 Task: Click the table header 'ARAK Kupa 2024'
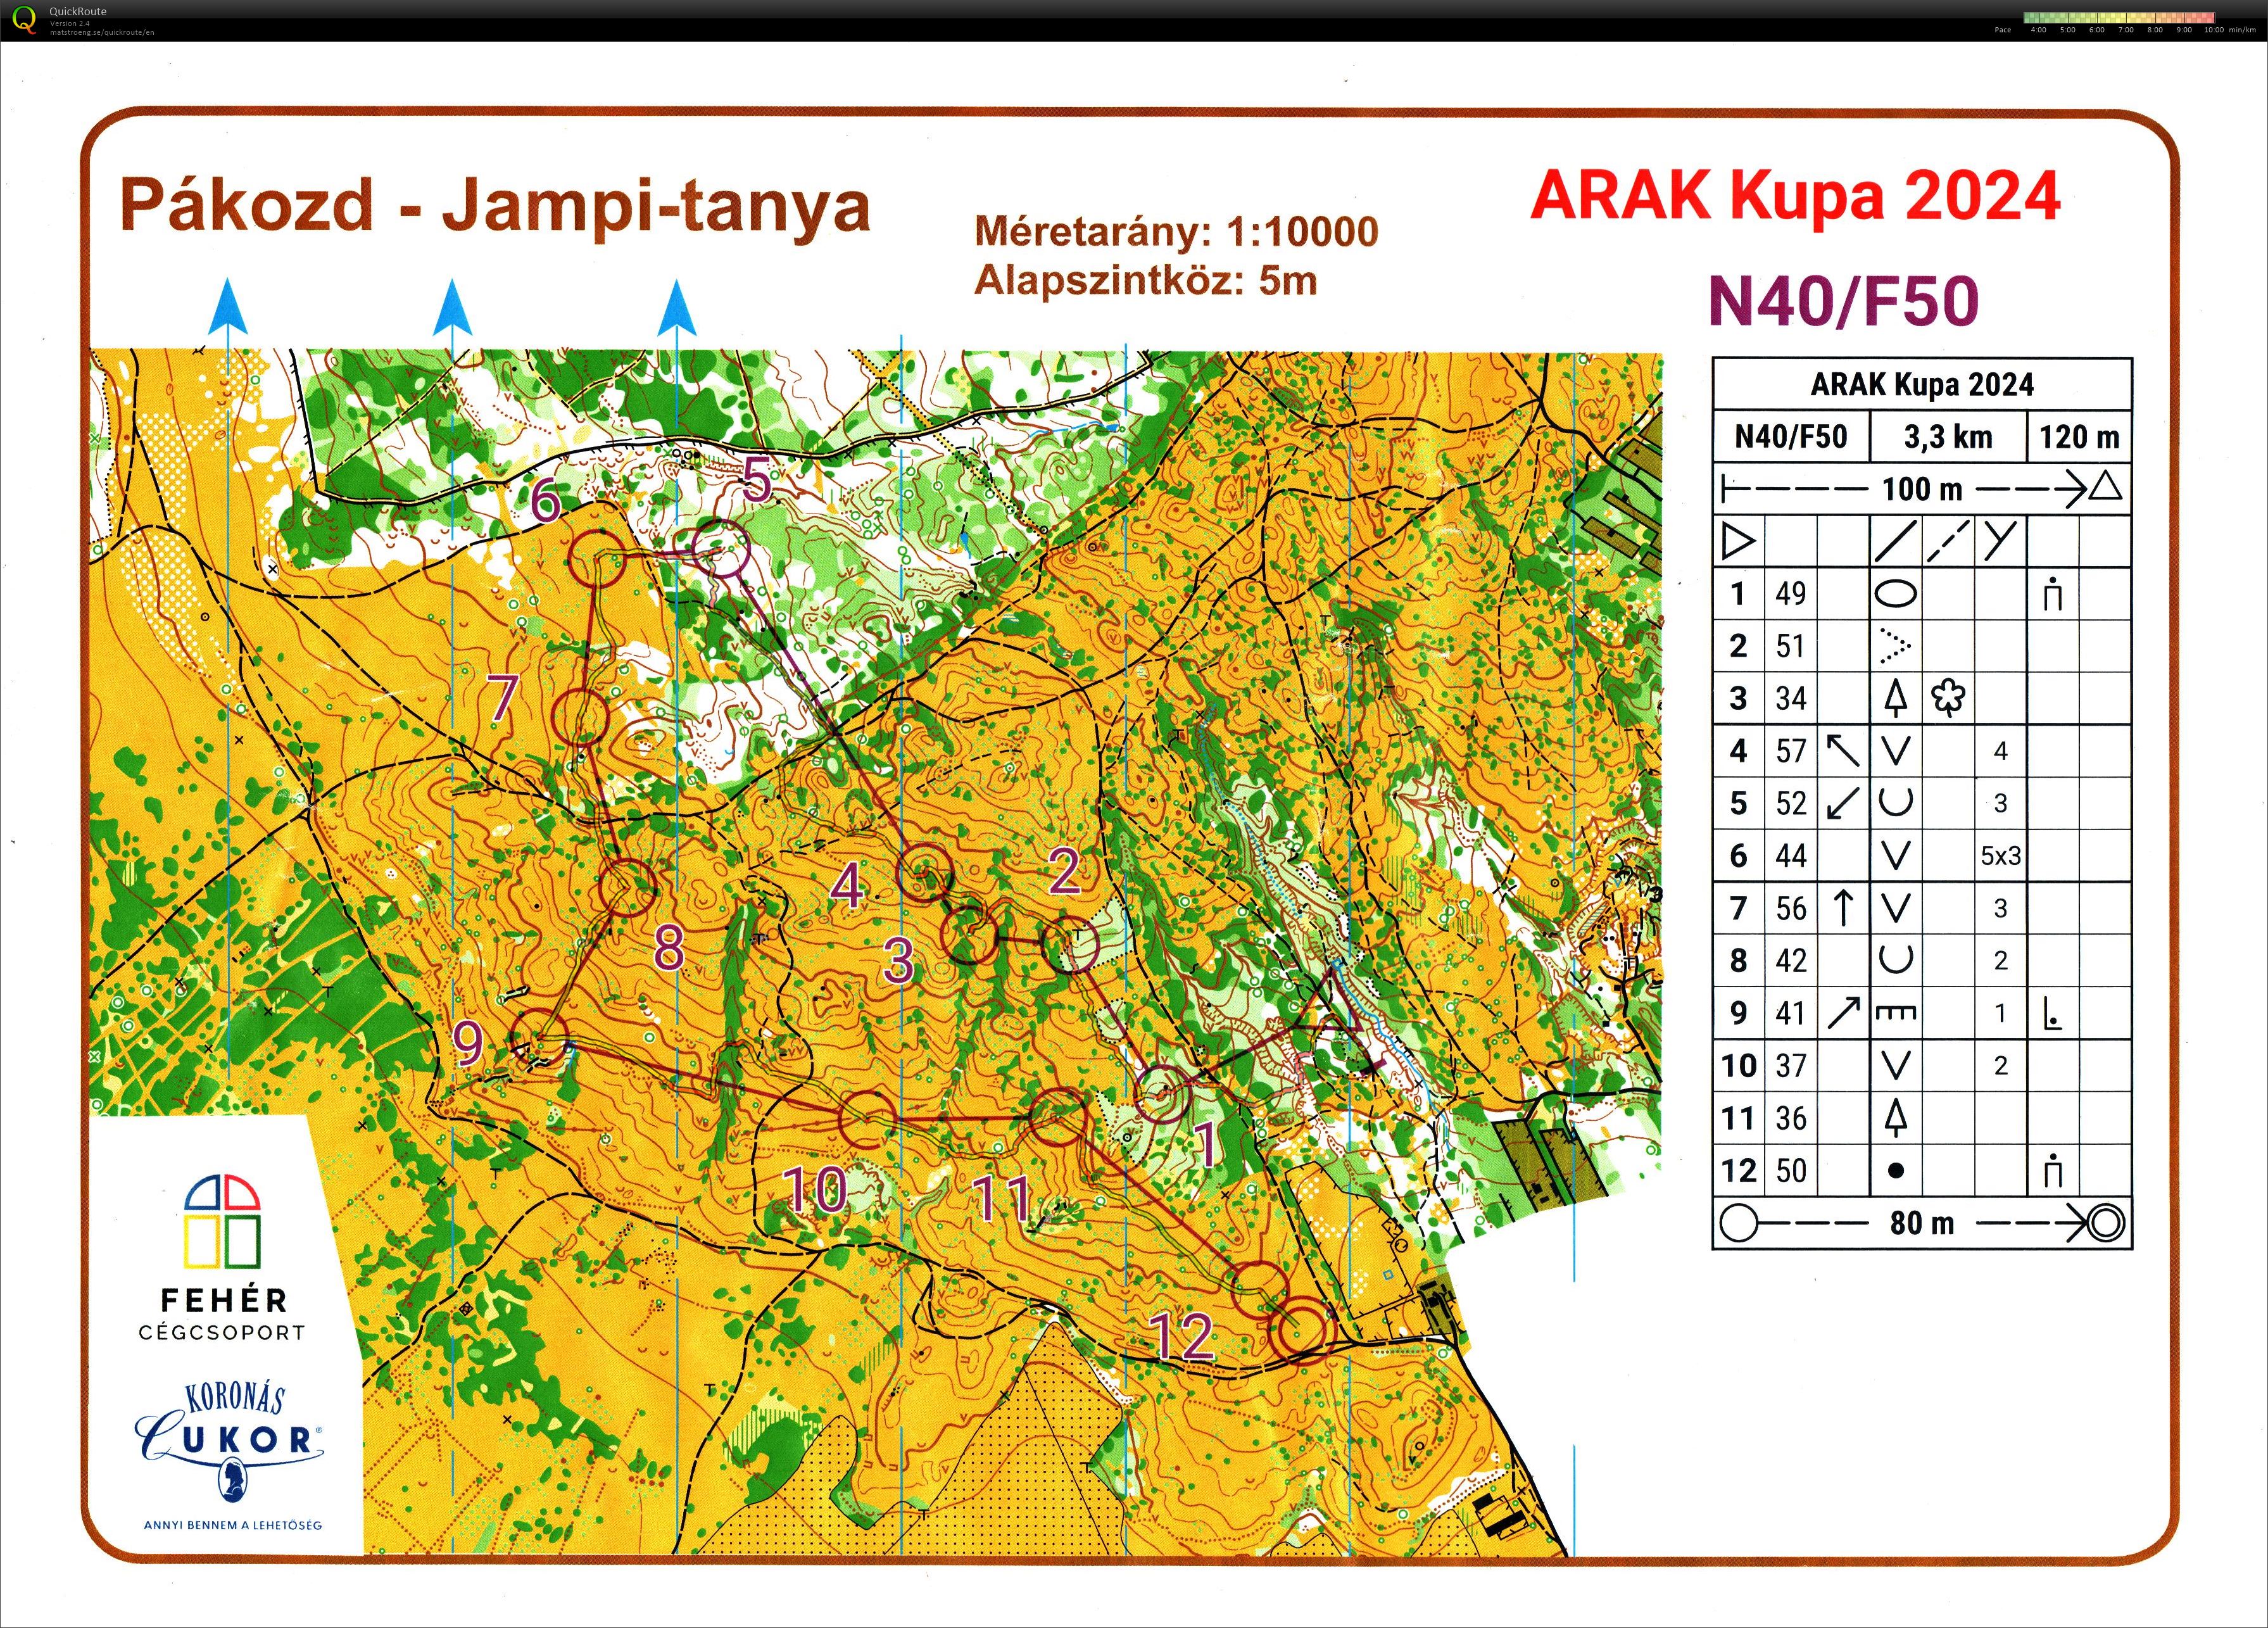(x=1922, y=384)
